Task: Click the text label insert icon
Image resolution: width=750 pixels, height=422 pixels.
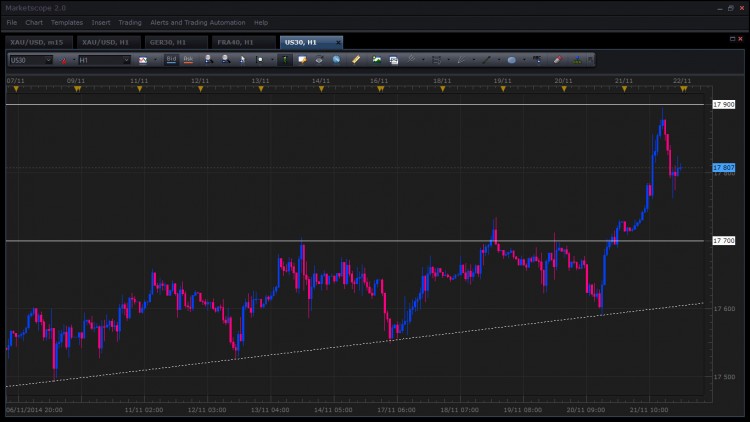Action: pyautogui.click(x=537, y=59)
